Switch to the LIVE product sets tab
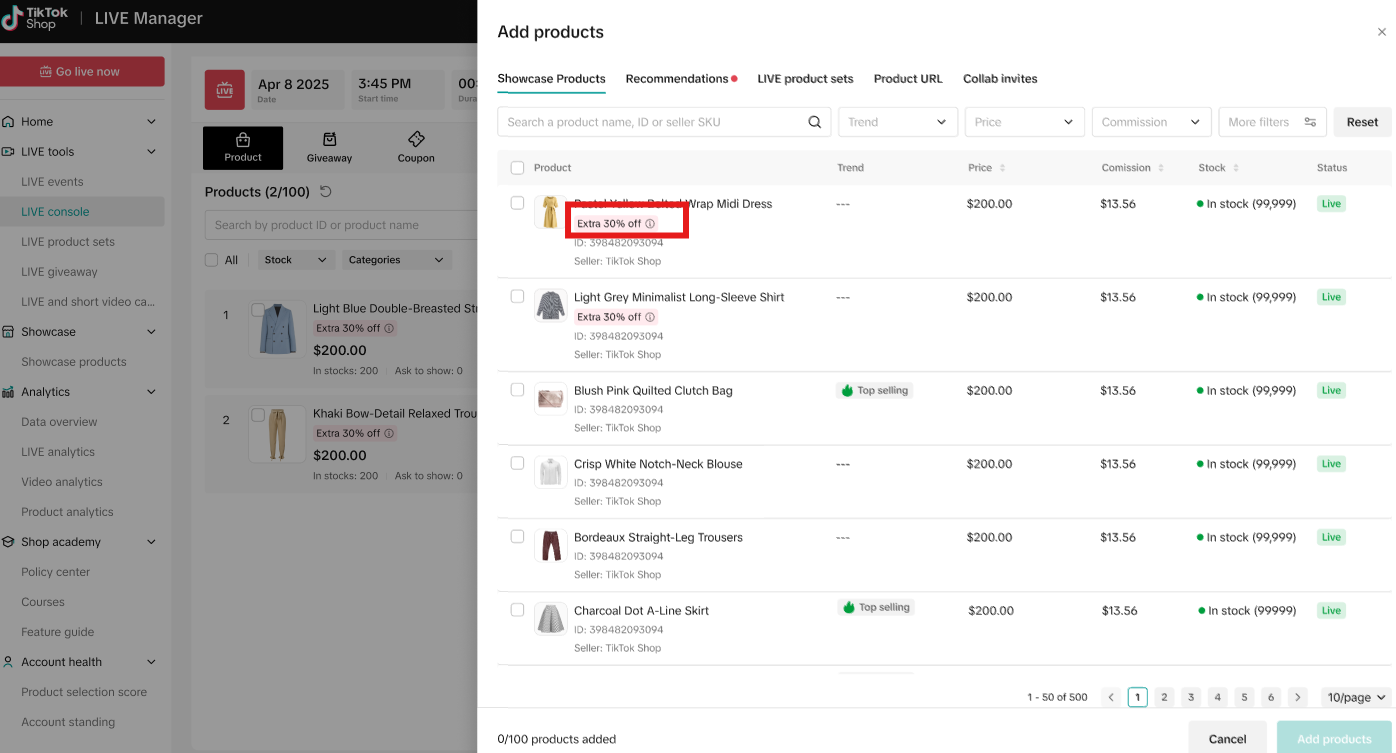 click(x=805, y=79)
